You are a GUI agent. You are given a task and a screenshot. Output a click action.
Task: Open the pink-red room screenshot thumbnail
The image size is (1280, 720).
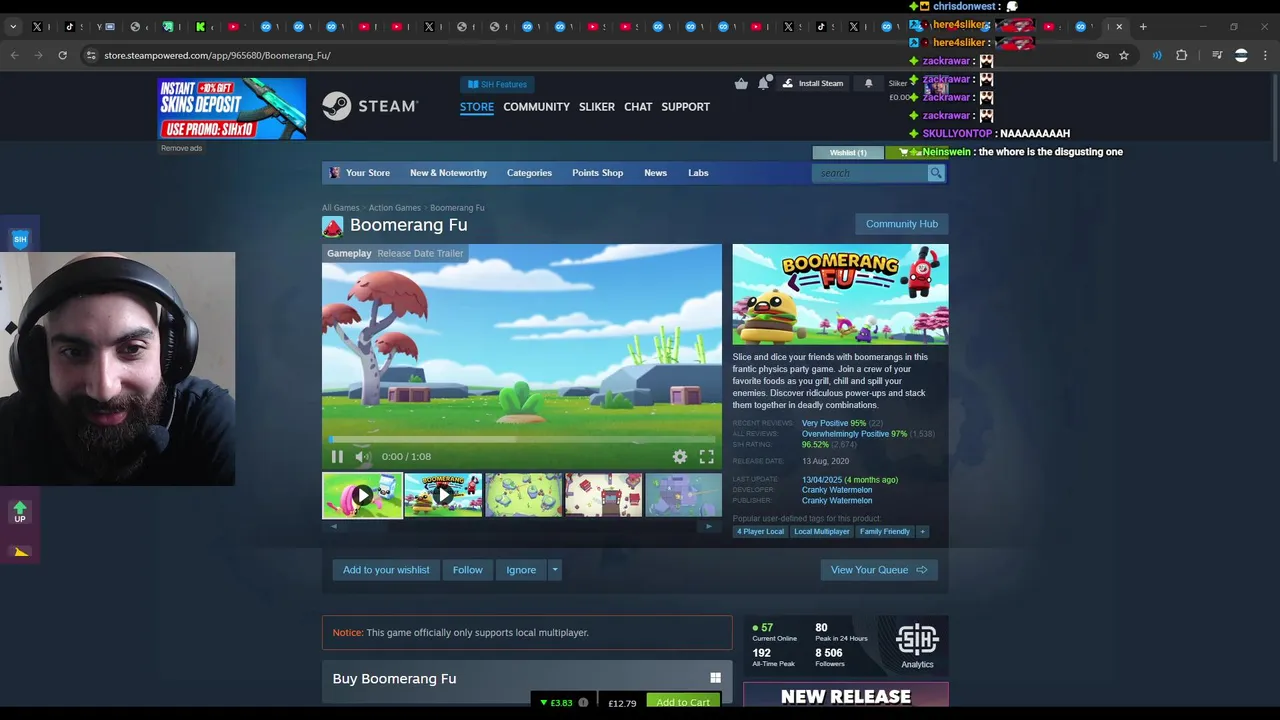pyautogui.click(x=603, y=495)
